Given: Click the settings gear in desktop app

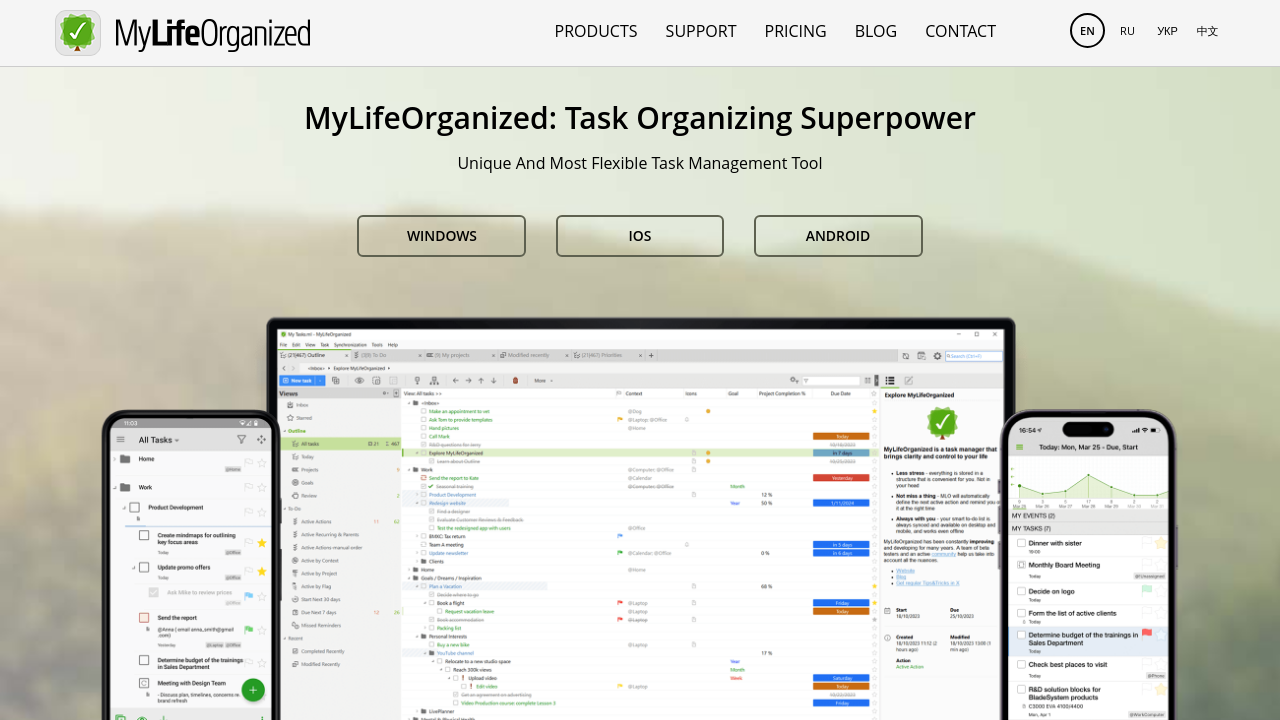Looking at the screenshot, I should pos(937,355).
